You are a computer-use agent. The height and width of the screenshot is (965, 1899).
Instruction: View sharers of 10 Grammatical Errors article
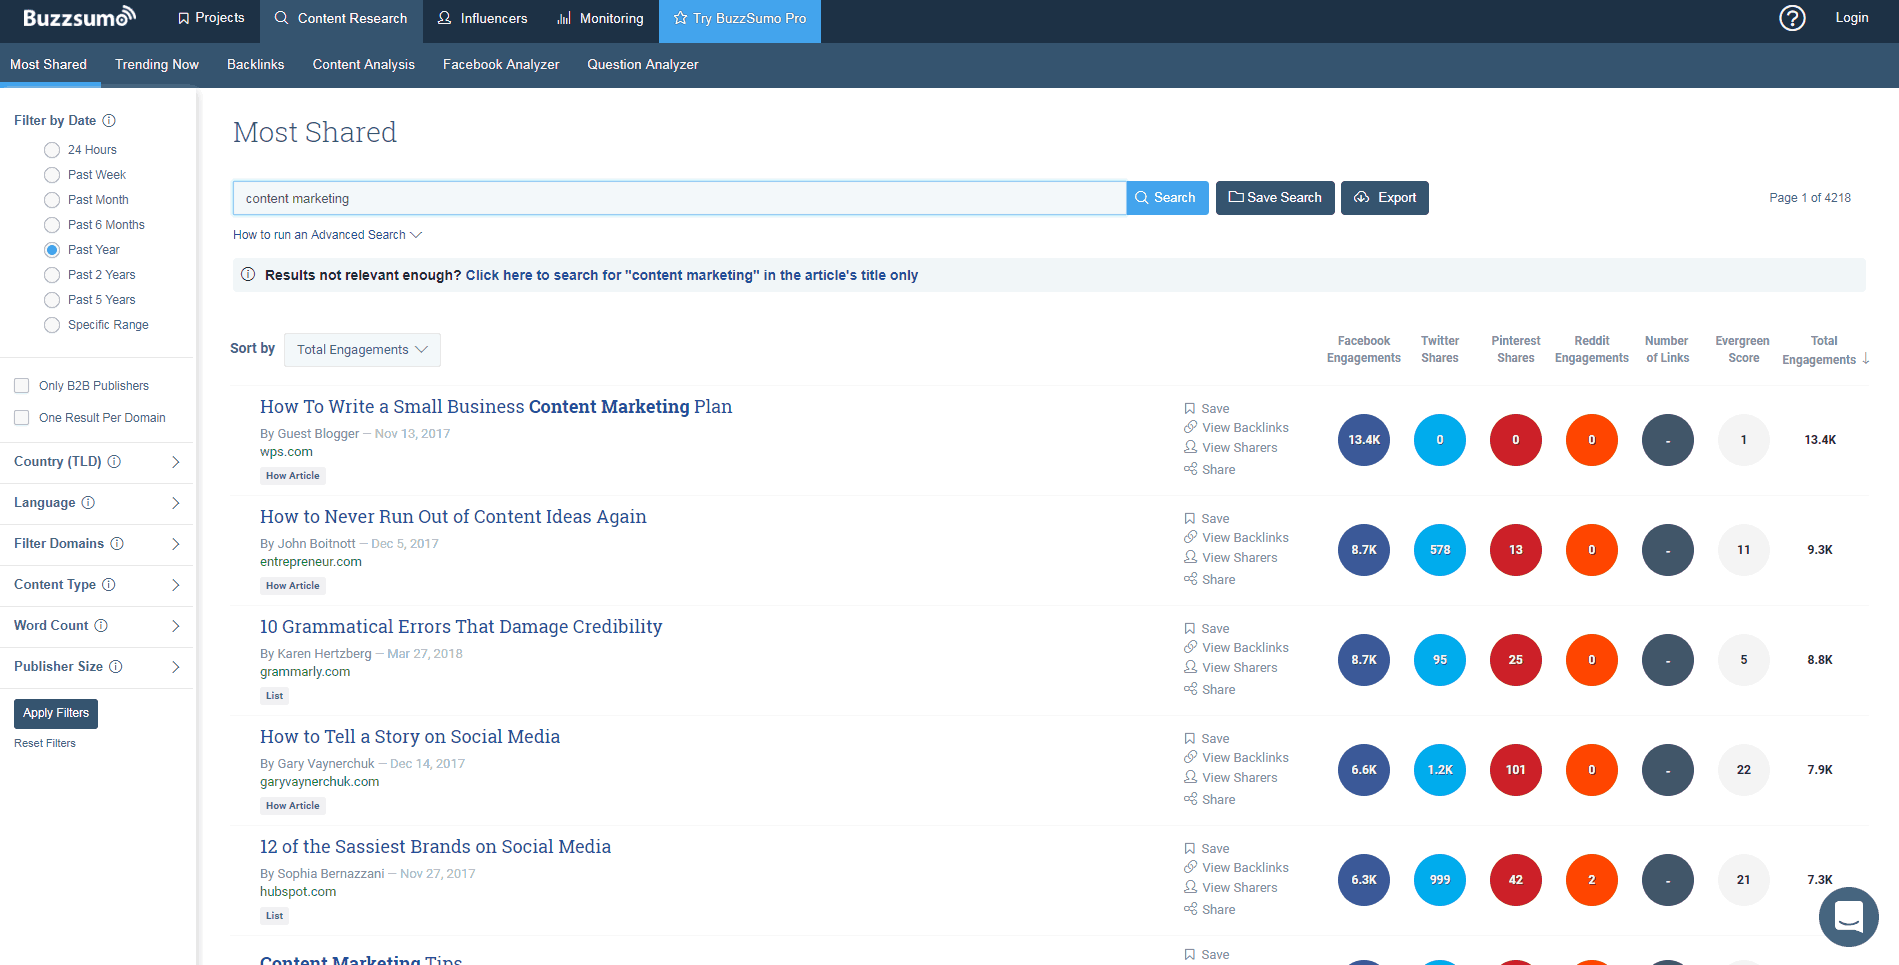[1231, 667]
